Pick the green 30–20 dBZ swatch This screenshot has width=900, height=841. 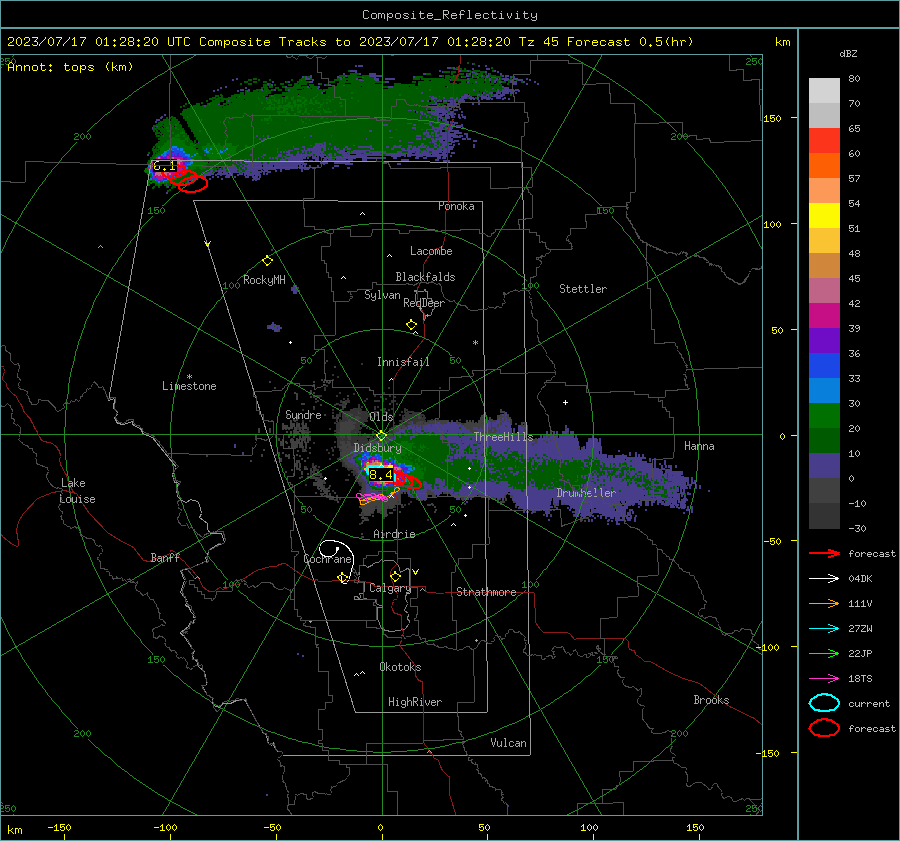[x=824, y=416]
